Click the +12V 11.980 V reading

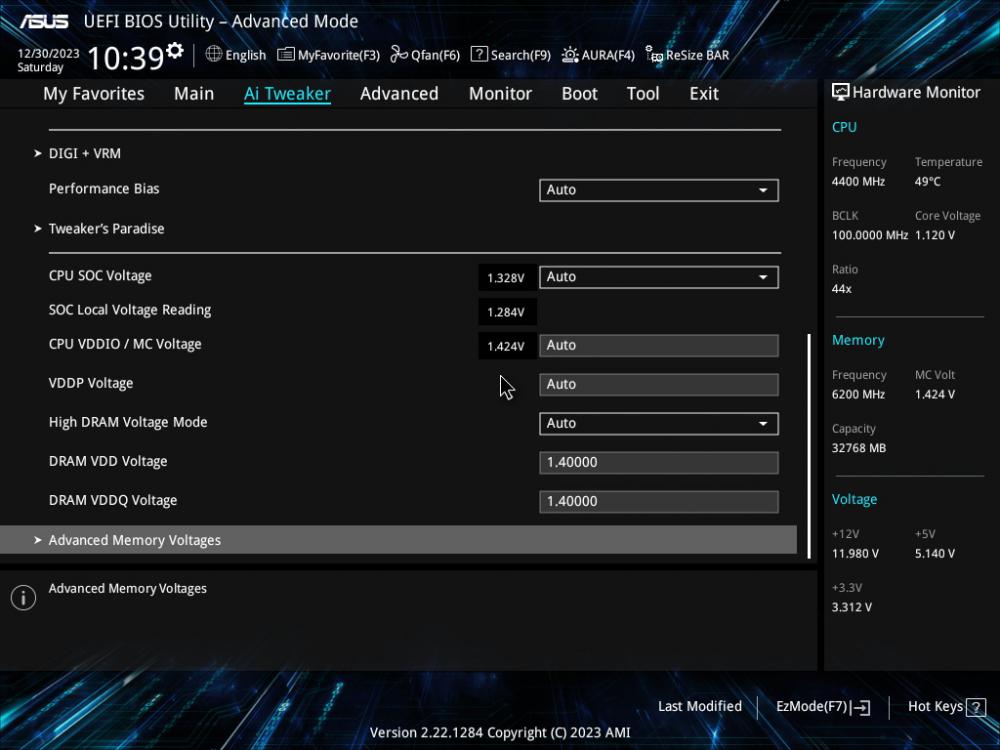(855, 554)
